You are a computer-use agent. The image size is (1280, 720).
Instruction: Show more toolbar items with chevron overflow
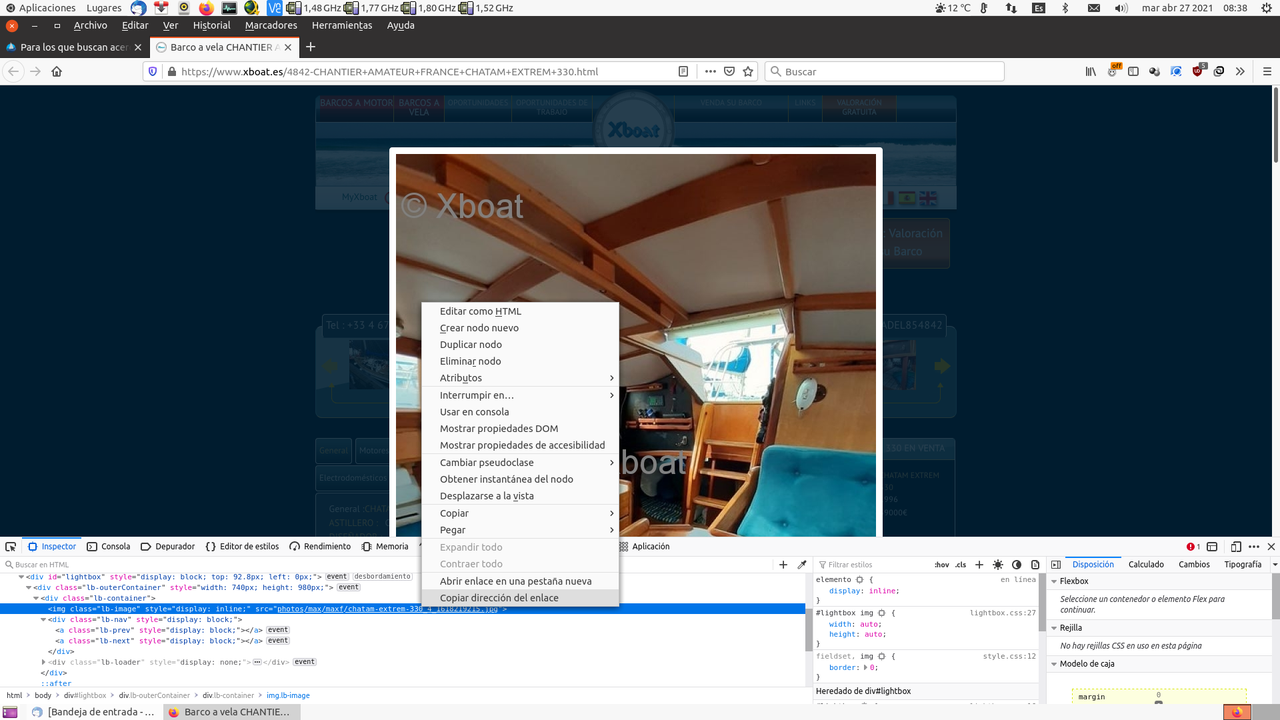(1240, 72)
